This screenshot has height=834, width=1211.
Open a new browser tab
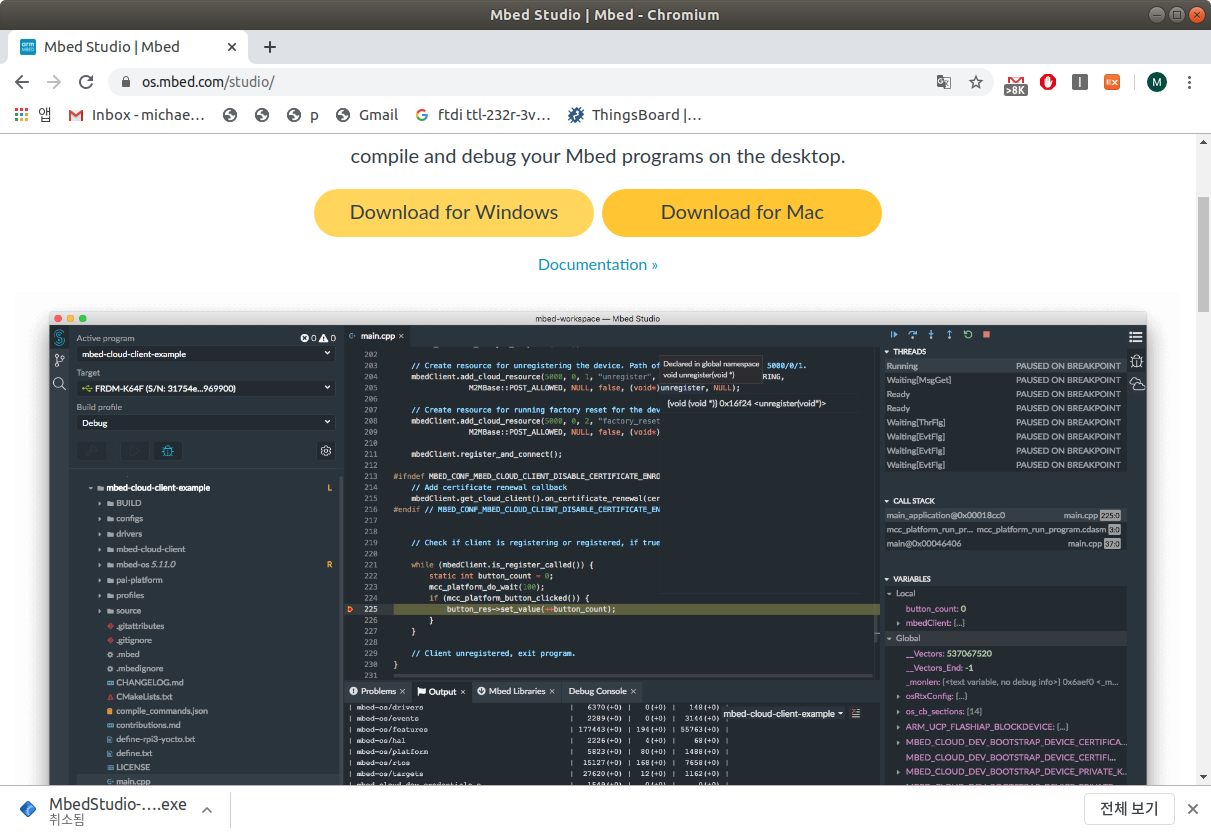(270, 47)
